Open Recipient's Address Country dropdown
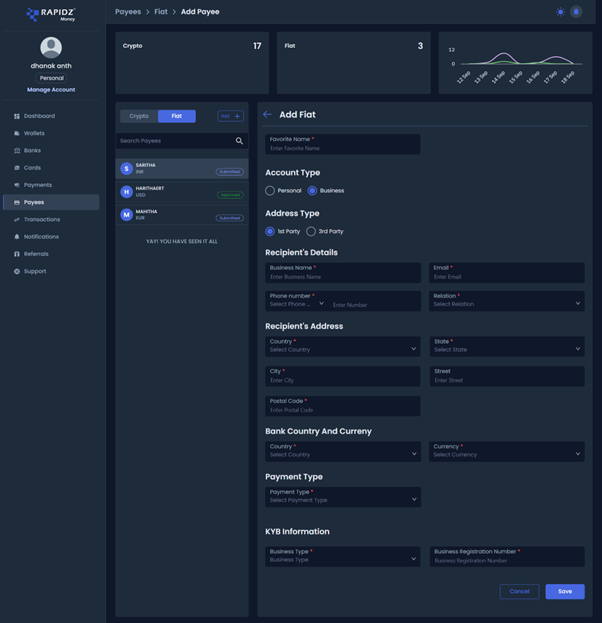Viewport: 602px width, 623px height. 343,346
